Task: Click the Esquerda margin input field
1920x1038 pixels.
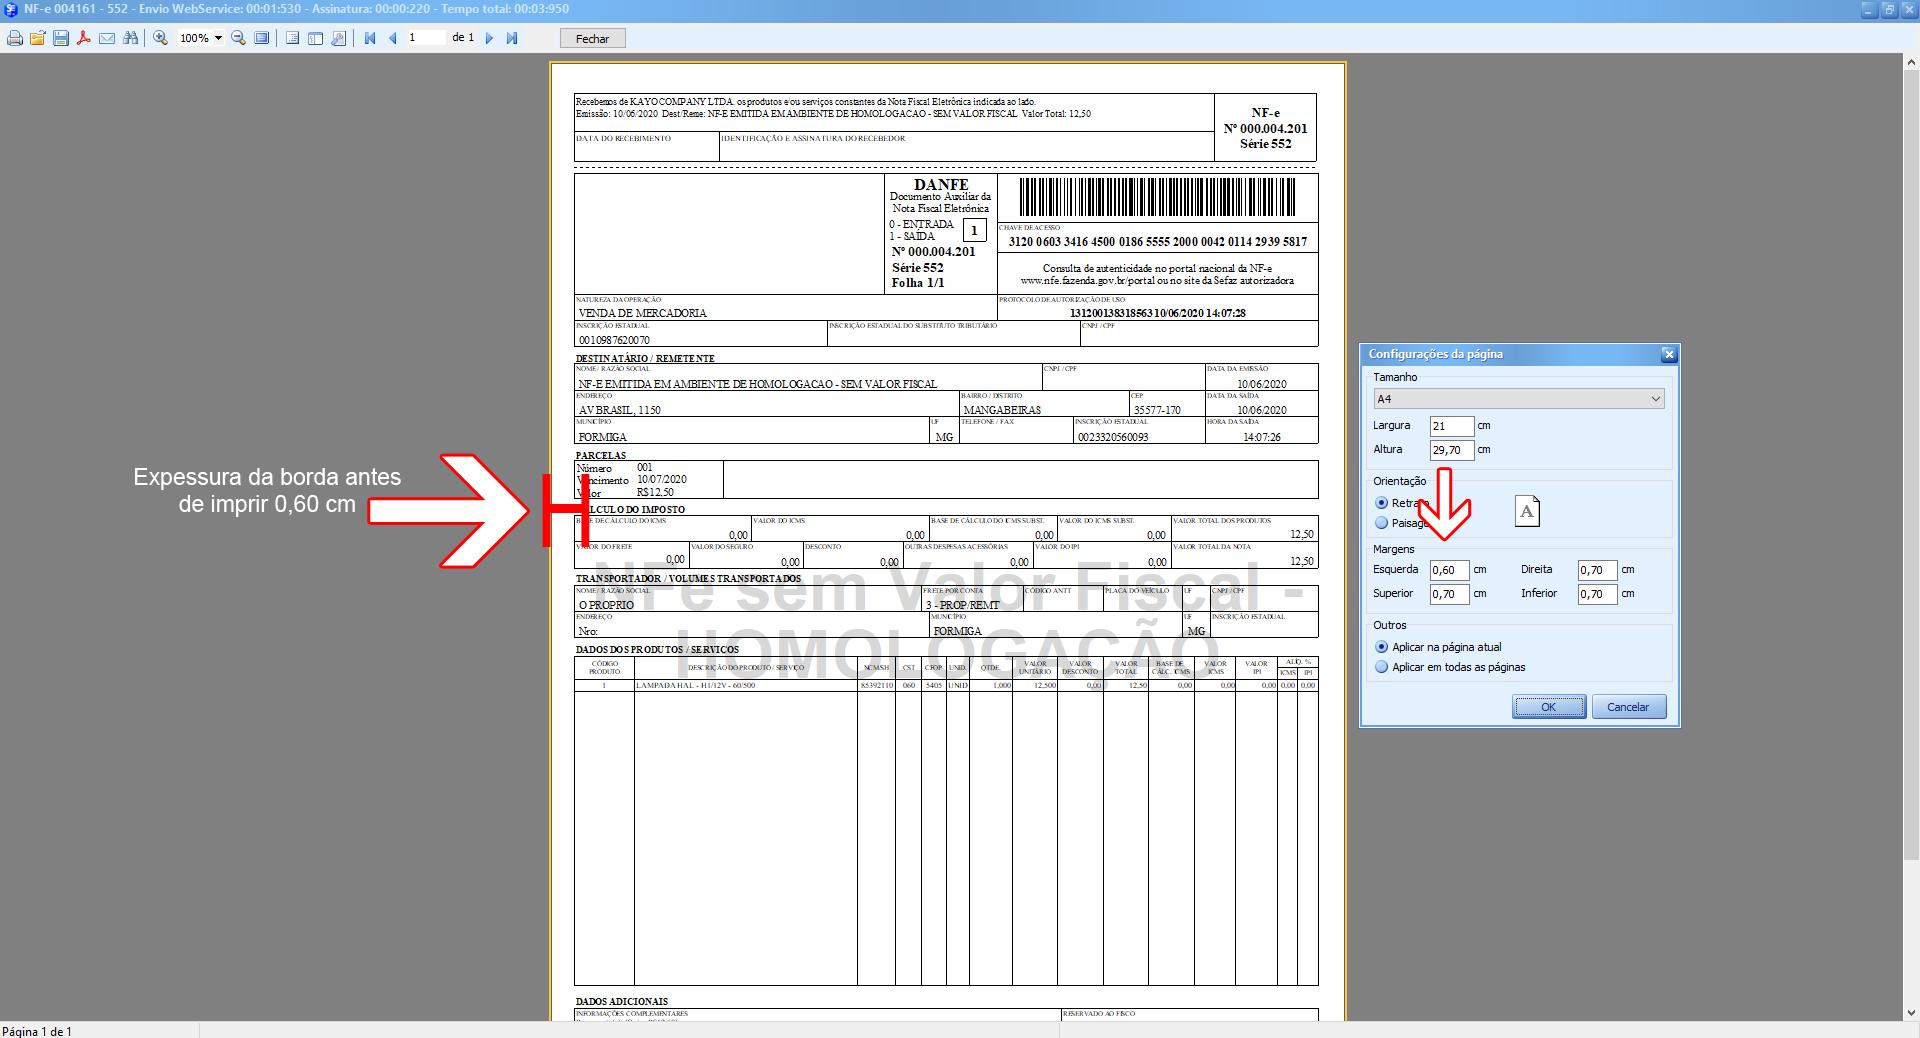Action: 1449,570
